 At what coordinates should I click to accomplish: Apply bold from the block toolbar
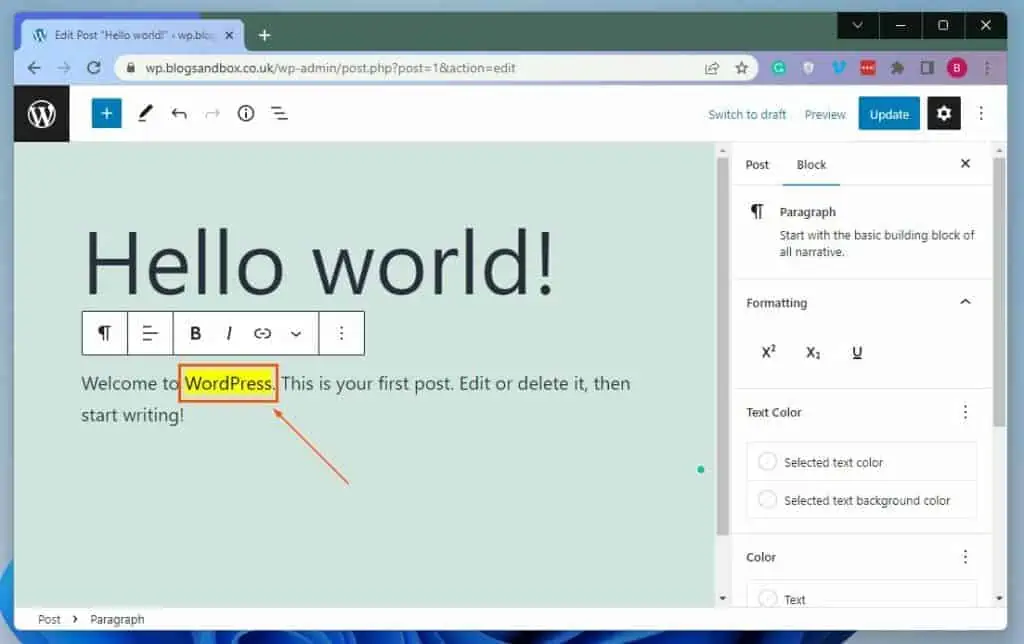coord(196,333)
